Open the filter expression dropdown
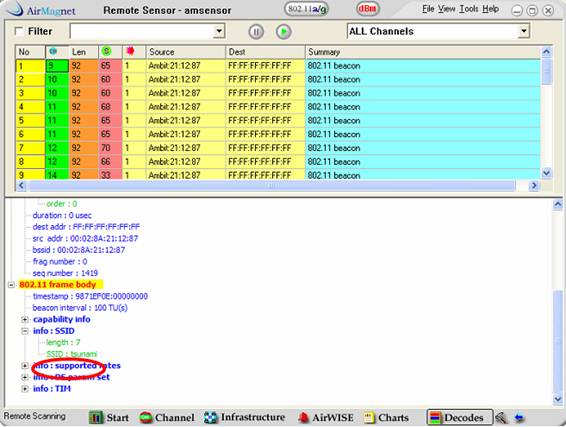 pyautogui.click(x=219, y=31)
